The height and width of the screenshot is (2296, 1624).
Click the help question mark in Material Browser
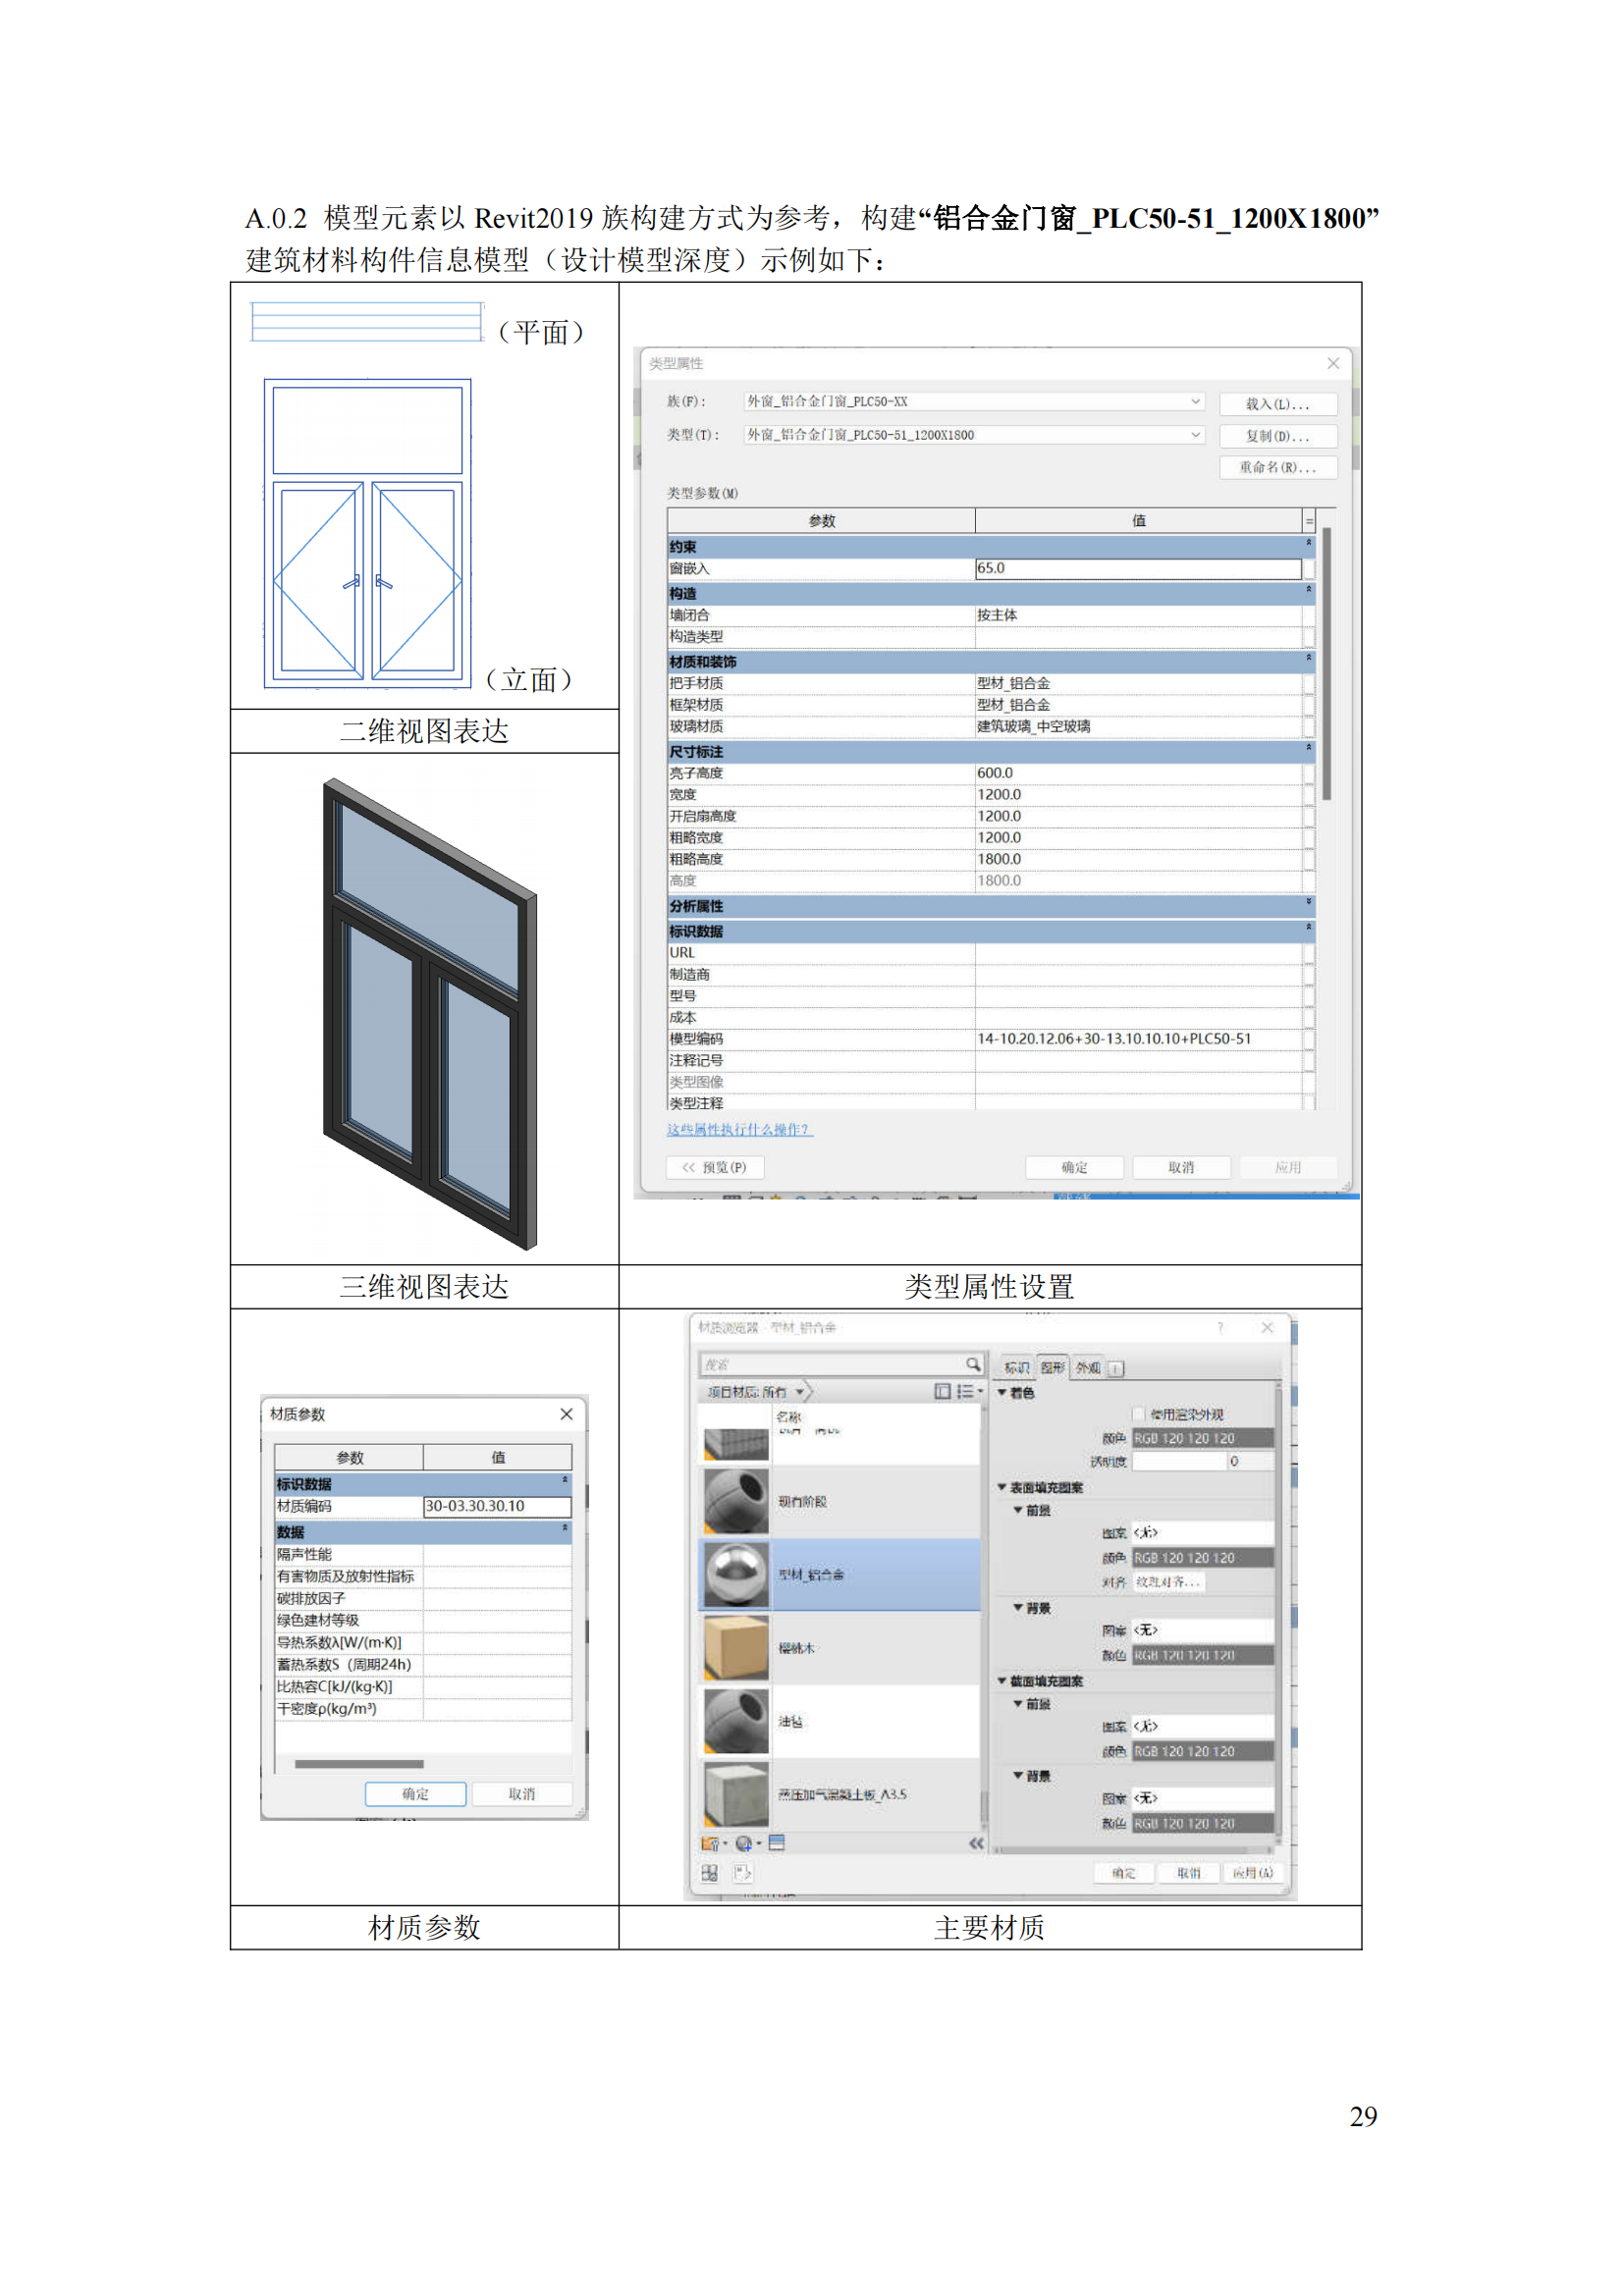click(x=1220, y=1327)
